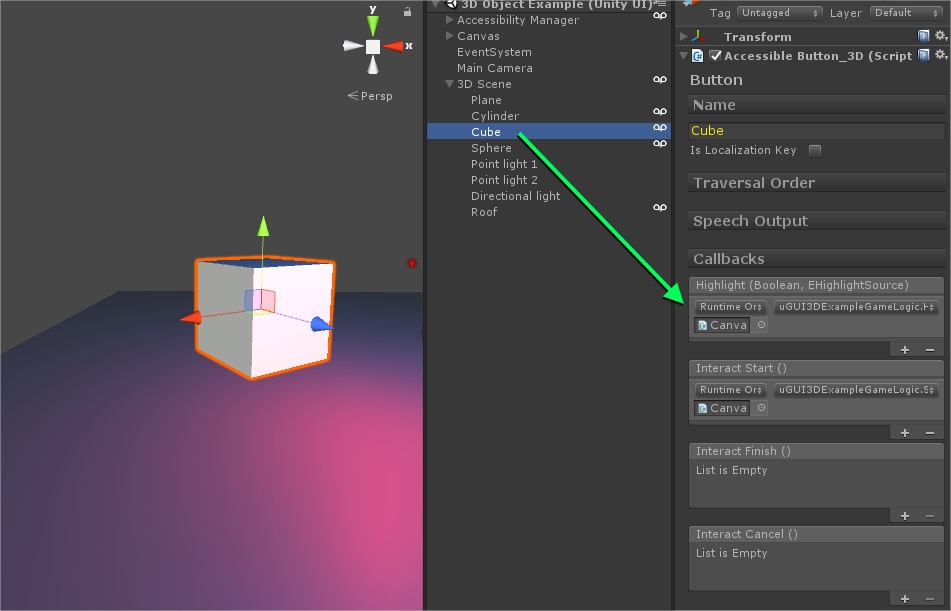Click the accessibility icon beside Roof
951x611 pixels.
point(660,208)
